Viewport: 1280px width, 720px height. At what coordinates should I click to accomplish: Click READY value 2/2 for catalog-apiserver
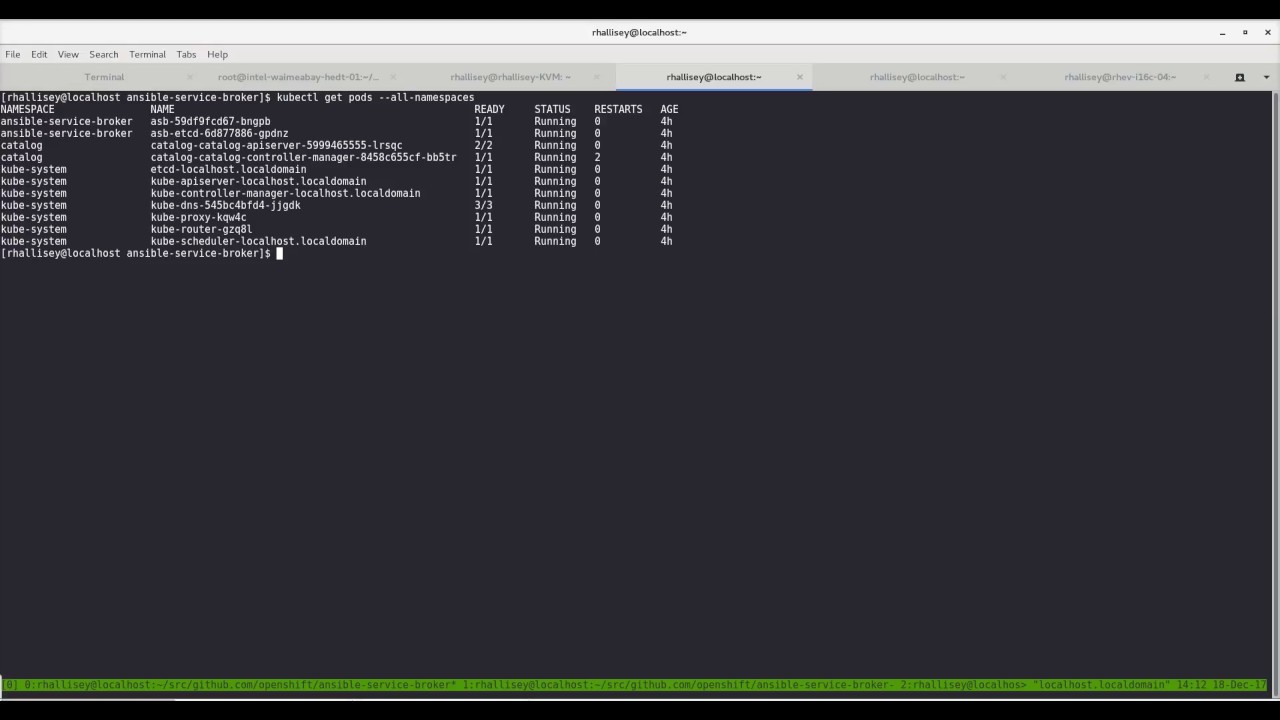pos(483,145)
